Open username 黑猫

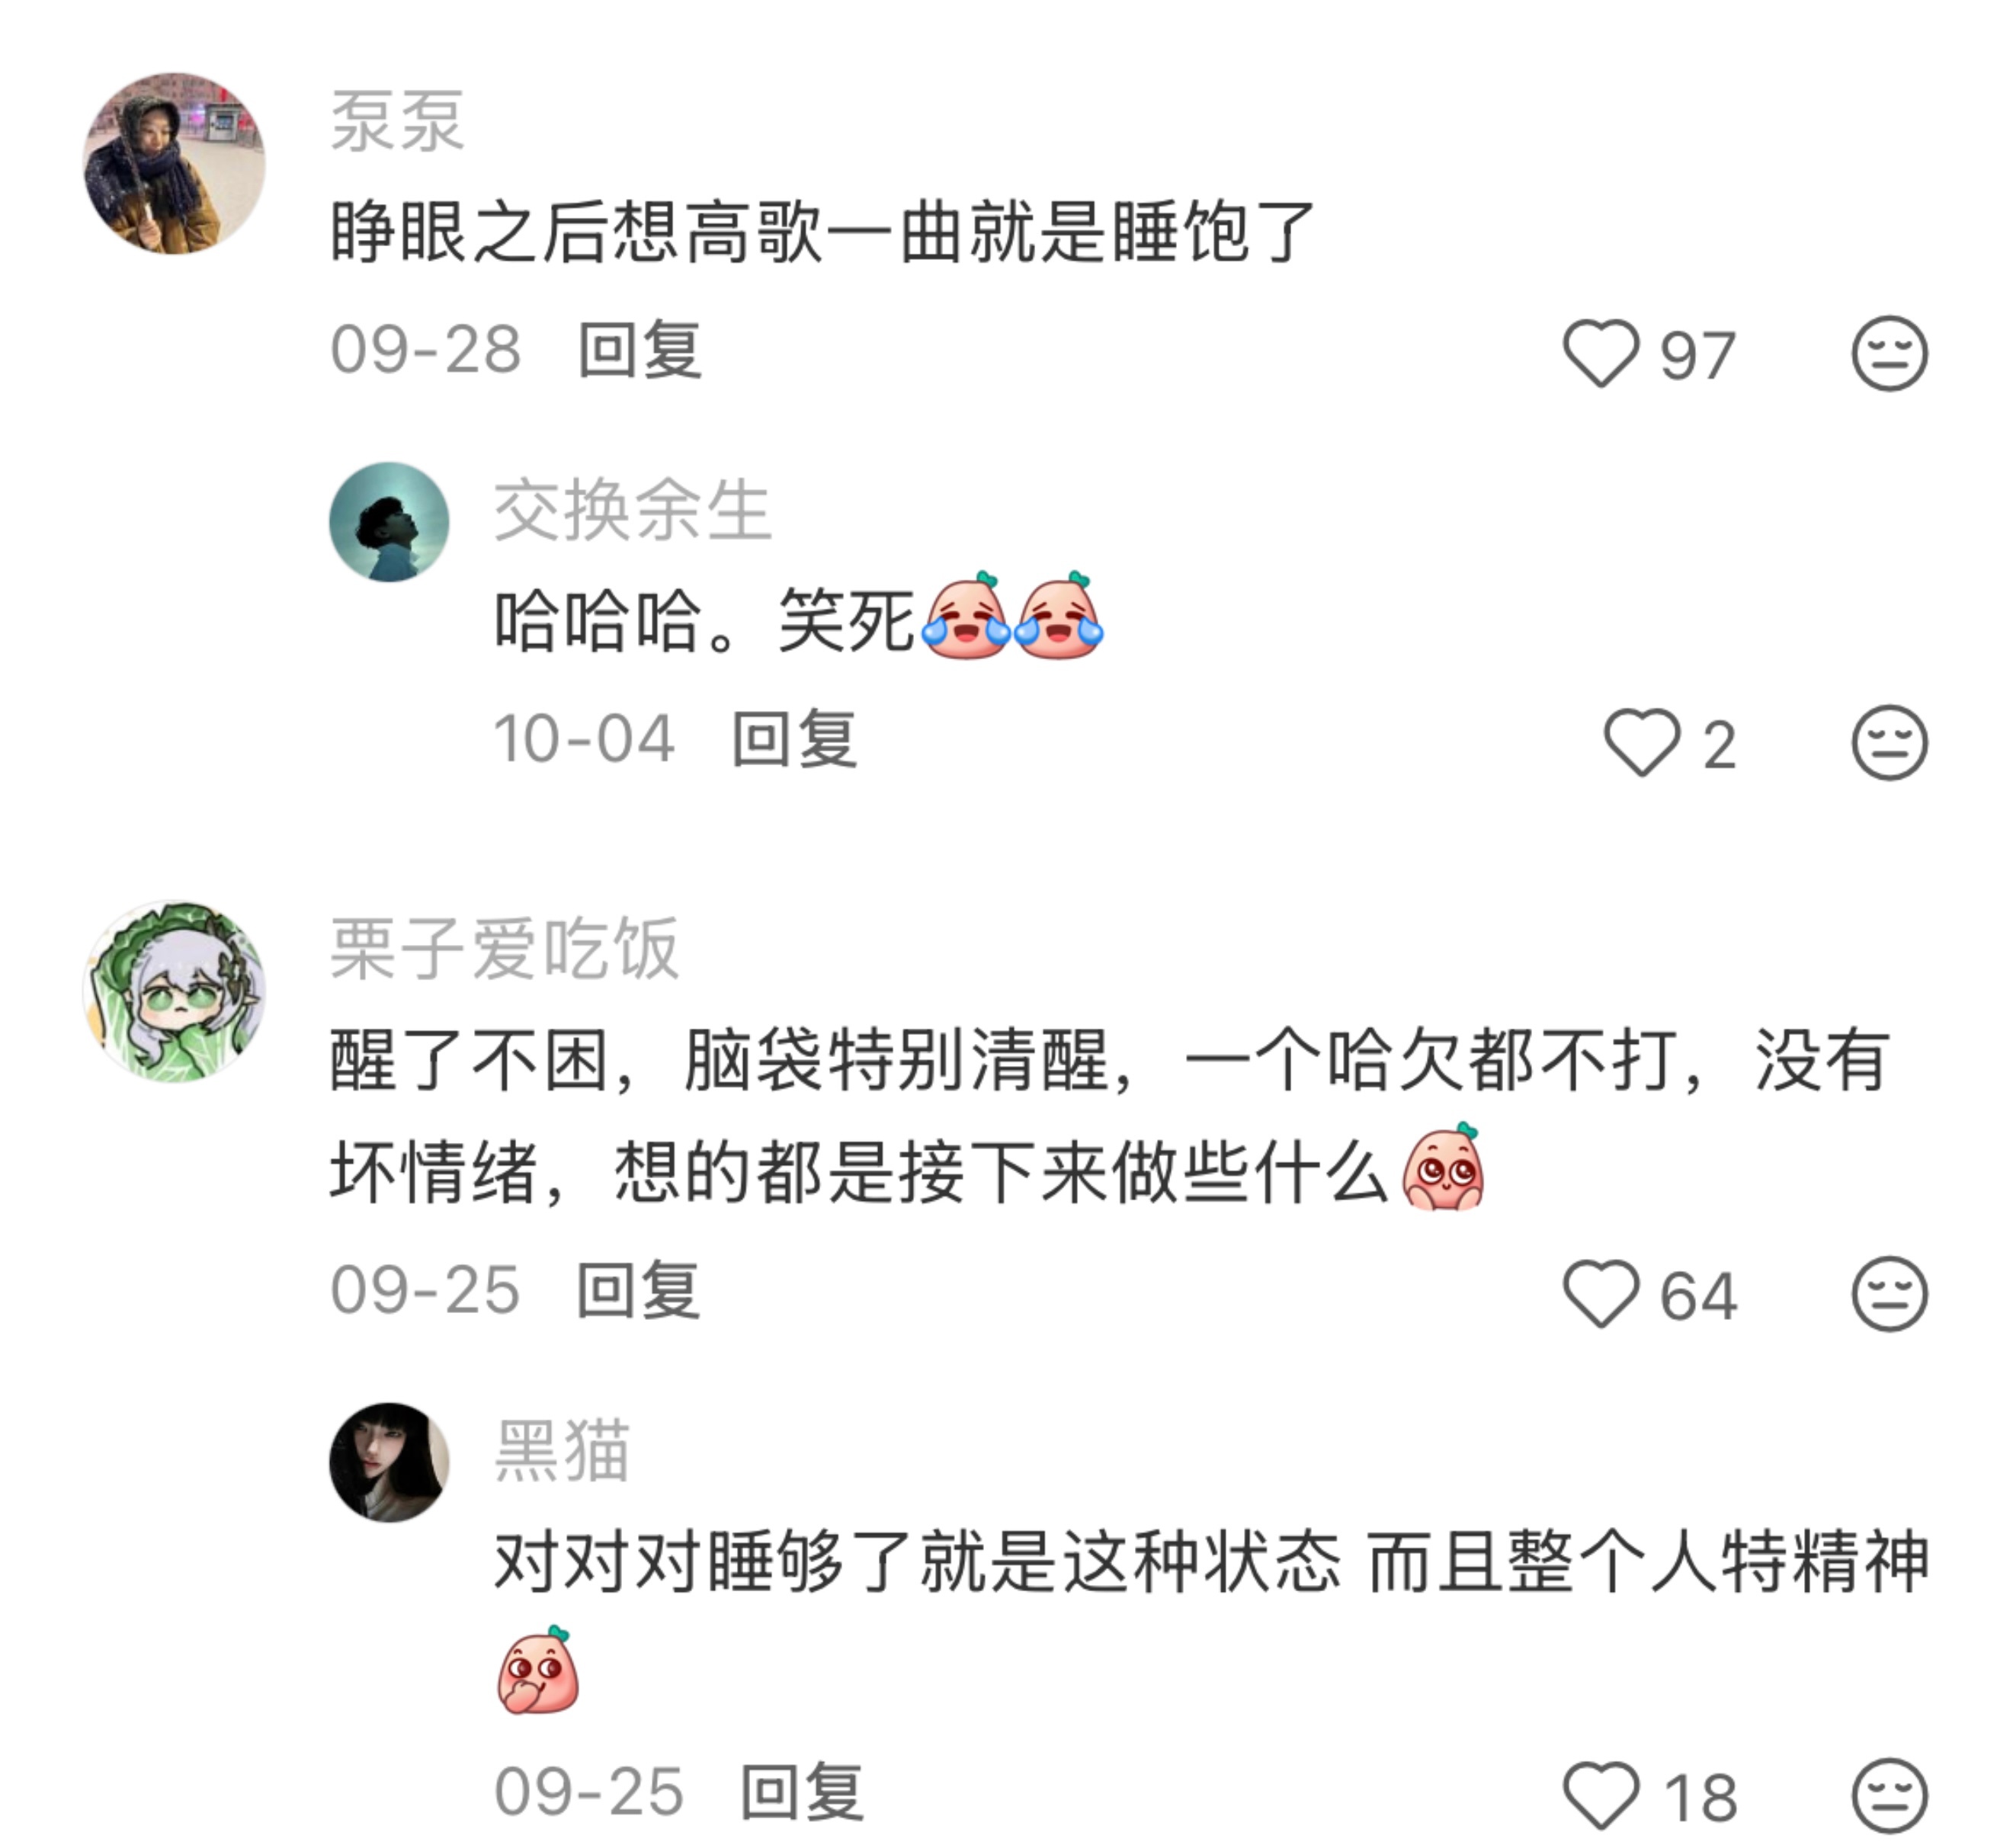point(562,1450)
